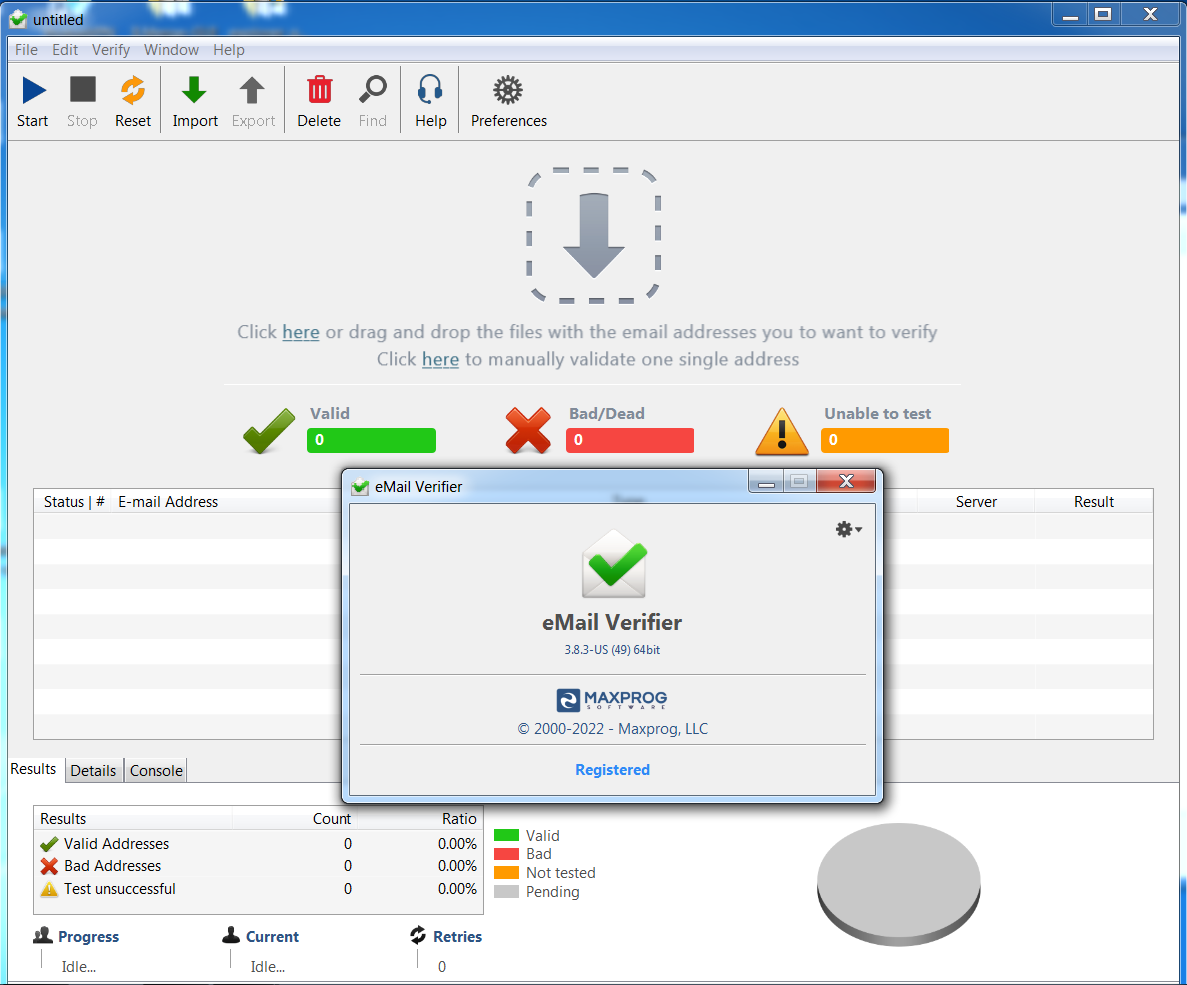This screenshot has height=985, width=1187.
Task: Click the green Import arrow icon
Action: (x=194, y=91)
